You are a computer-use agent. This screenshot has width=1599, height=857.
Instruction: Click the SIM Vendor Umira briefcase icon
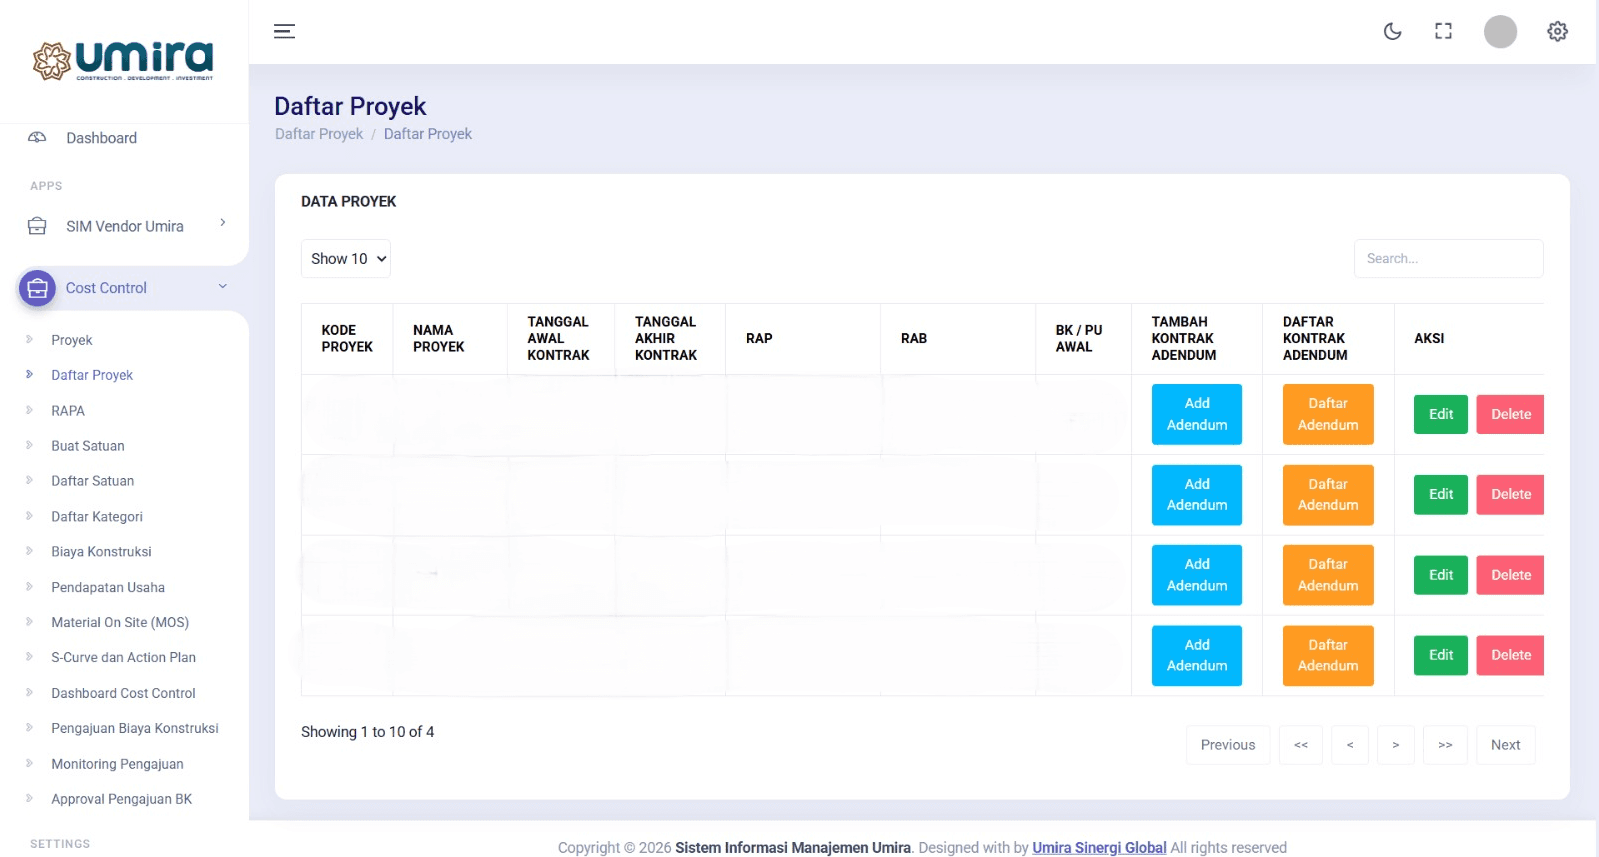[37, 226]
